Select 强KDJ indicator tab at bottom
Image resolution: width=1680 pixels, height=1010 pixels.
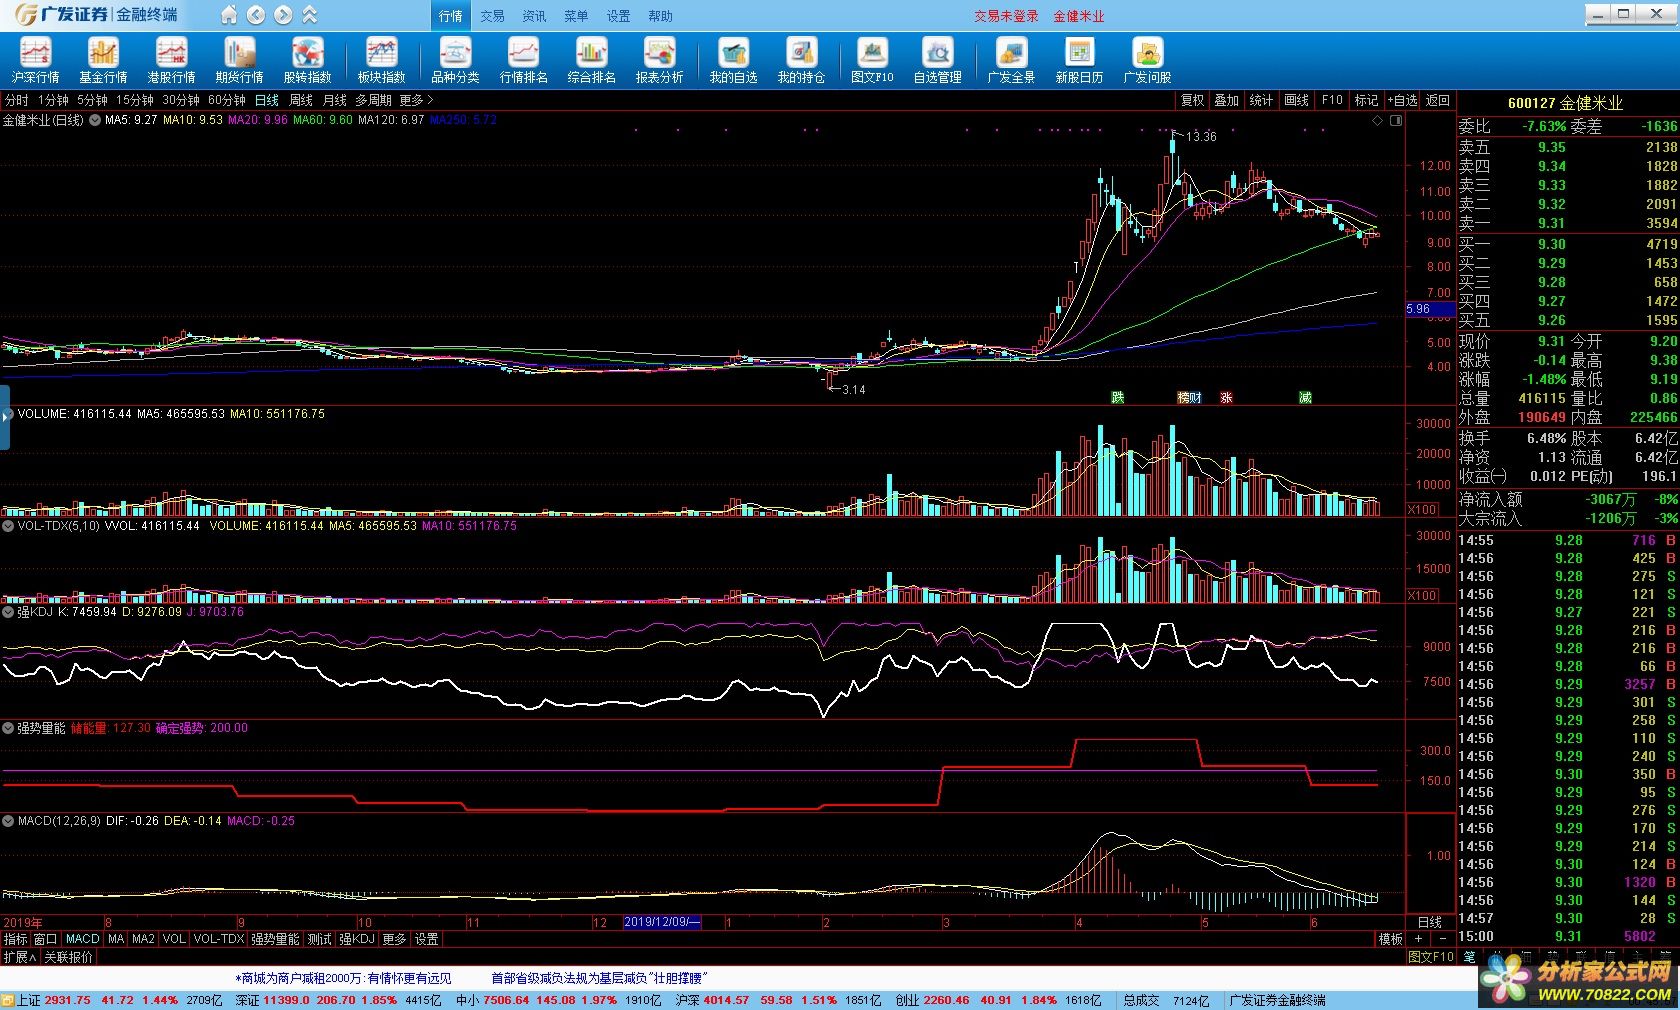coord(357,939)
